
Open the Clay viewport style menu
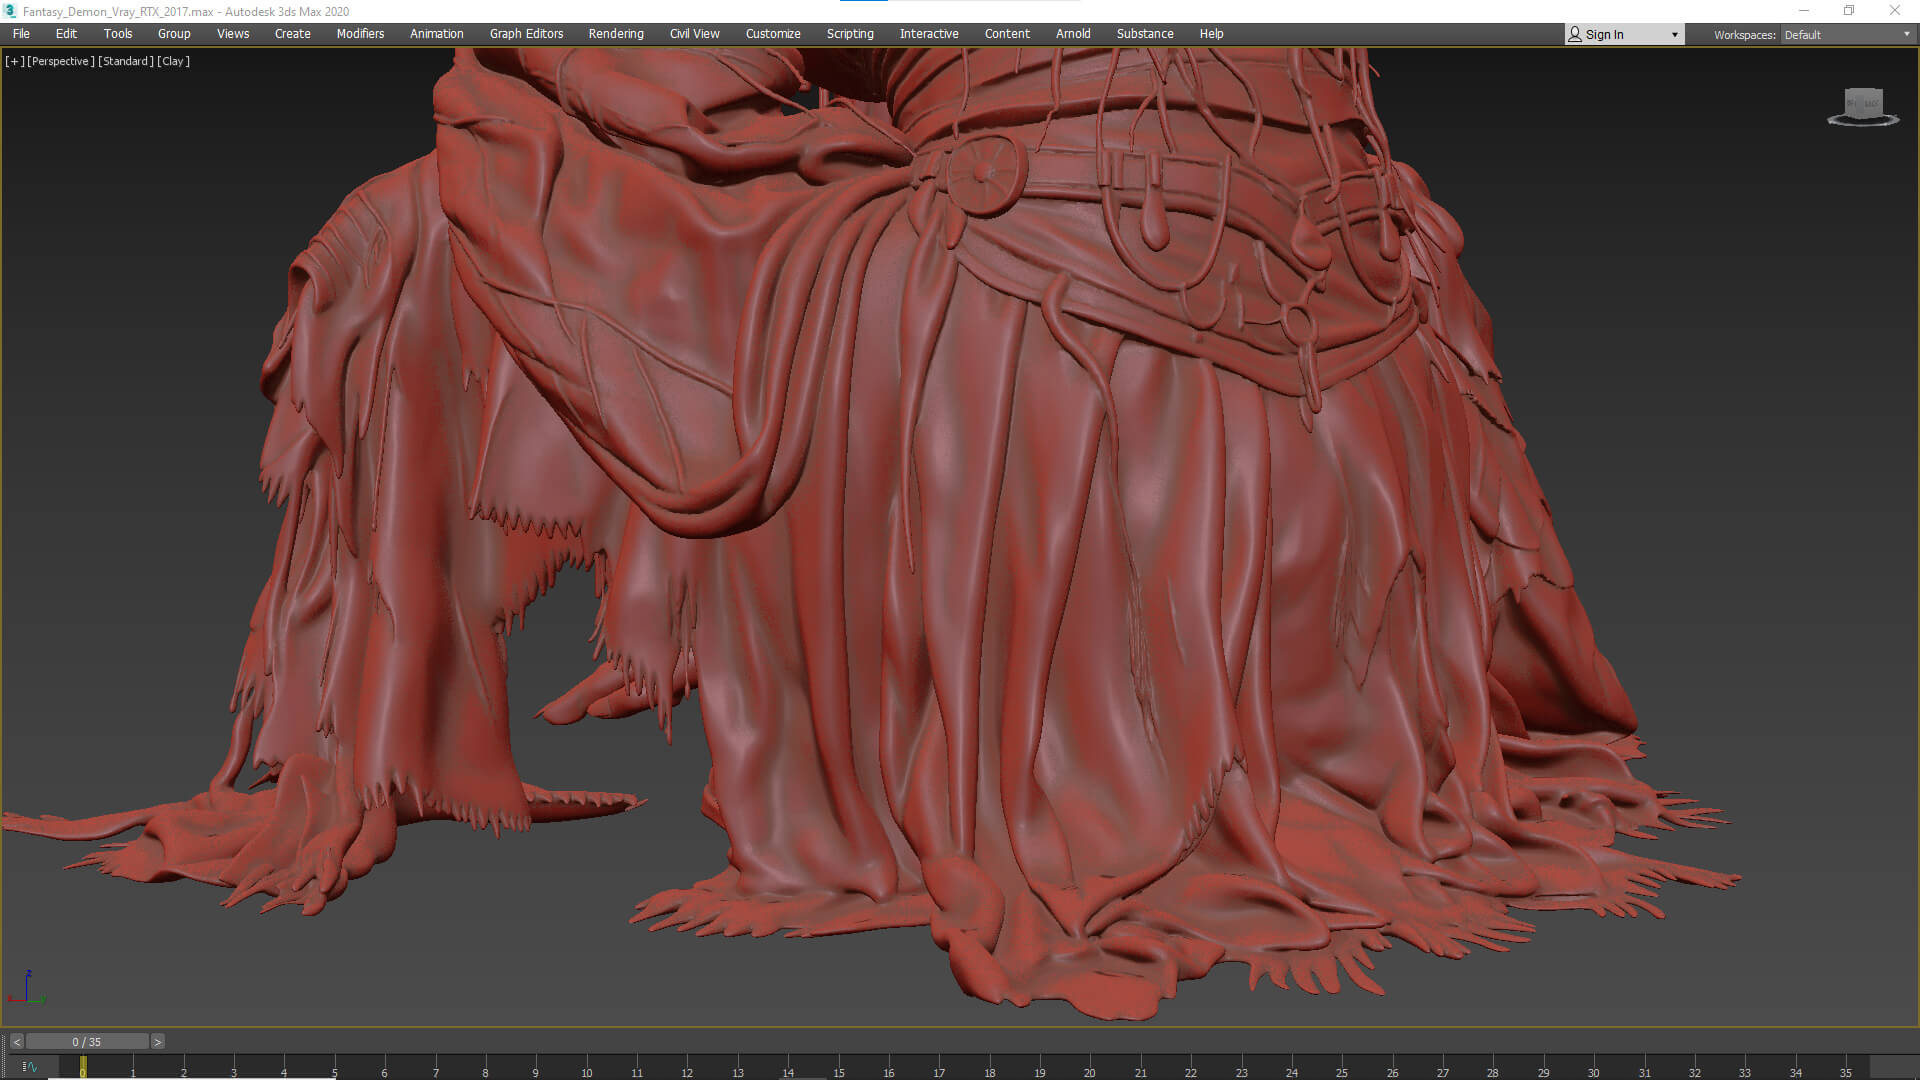pyautogui.click(x=174, y=61)
